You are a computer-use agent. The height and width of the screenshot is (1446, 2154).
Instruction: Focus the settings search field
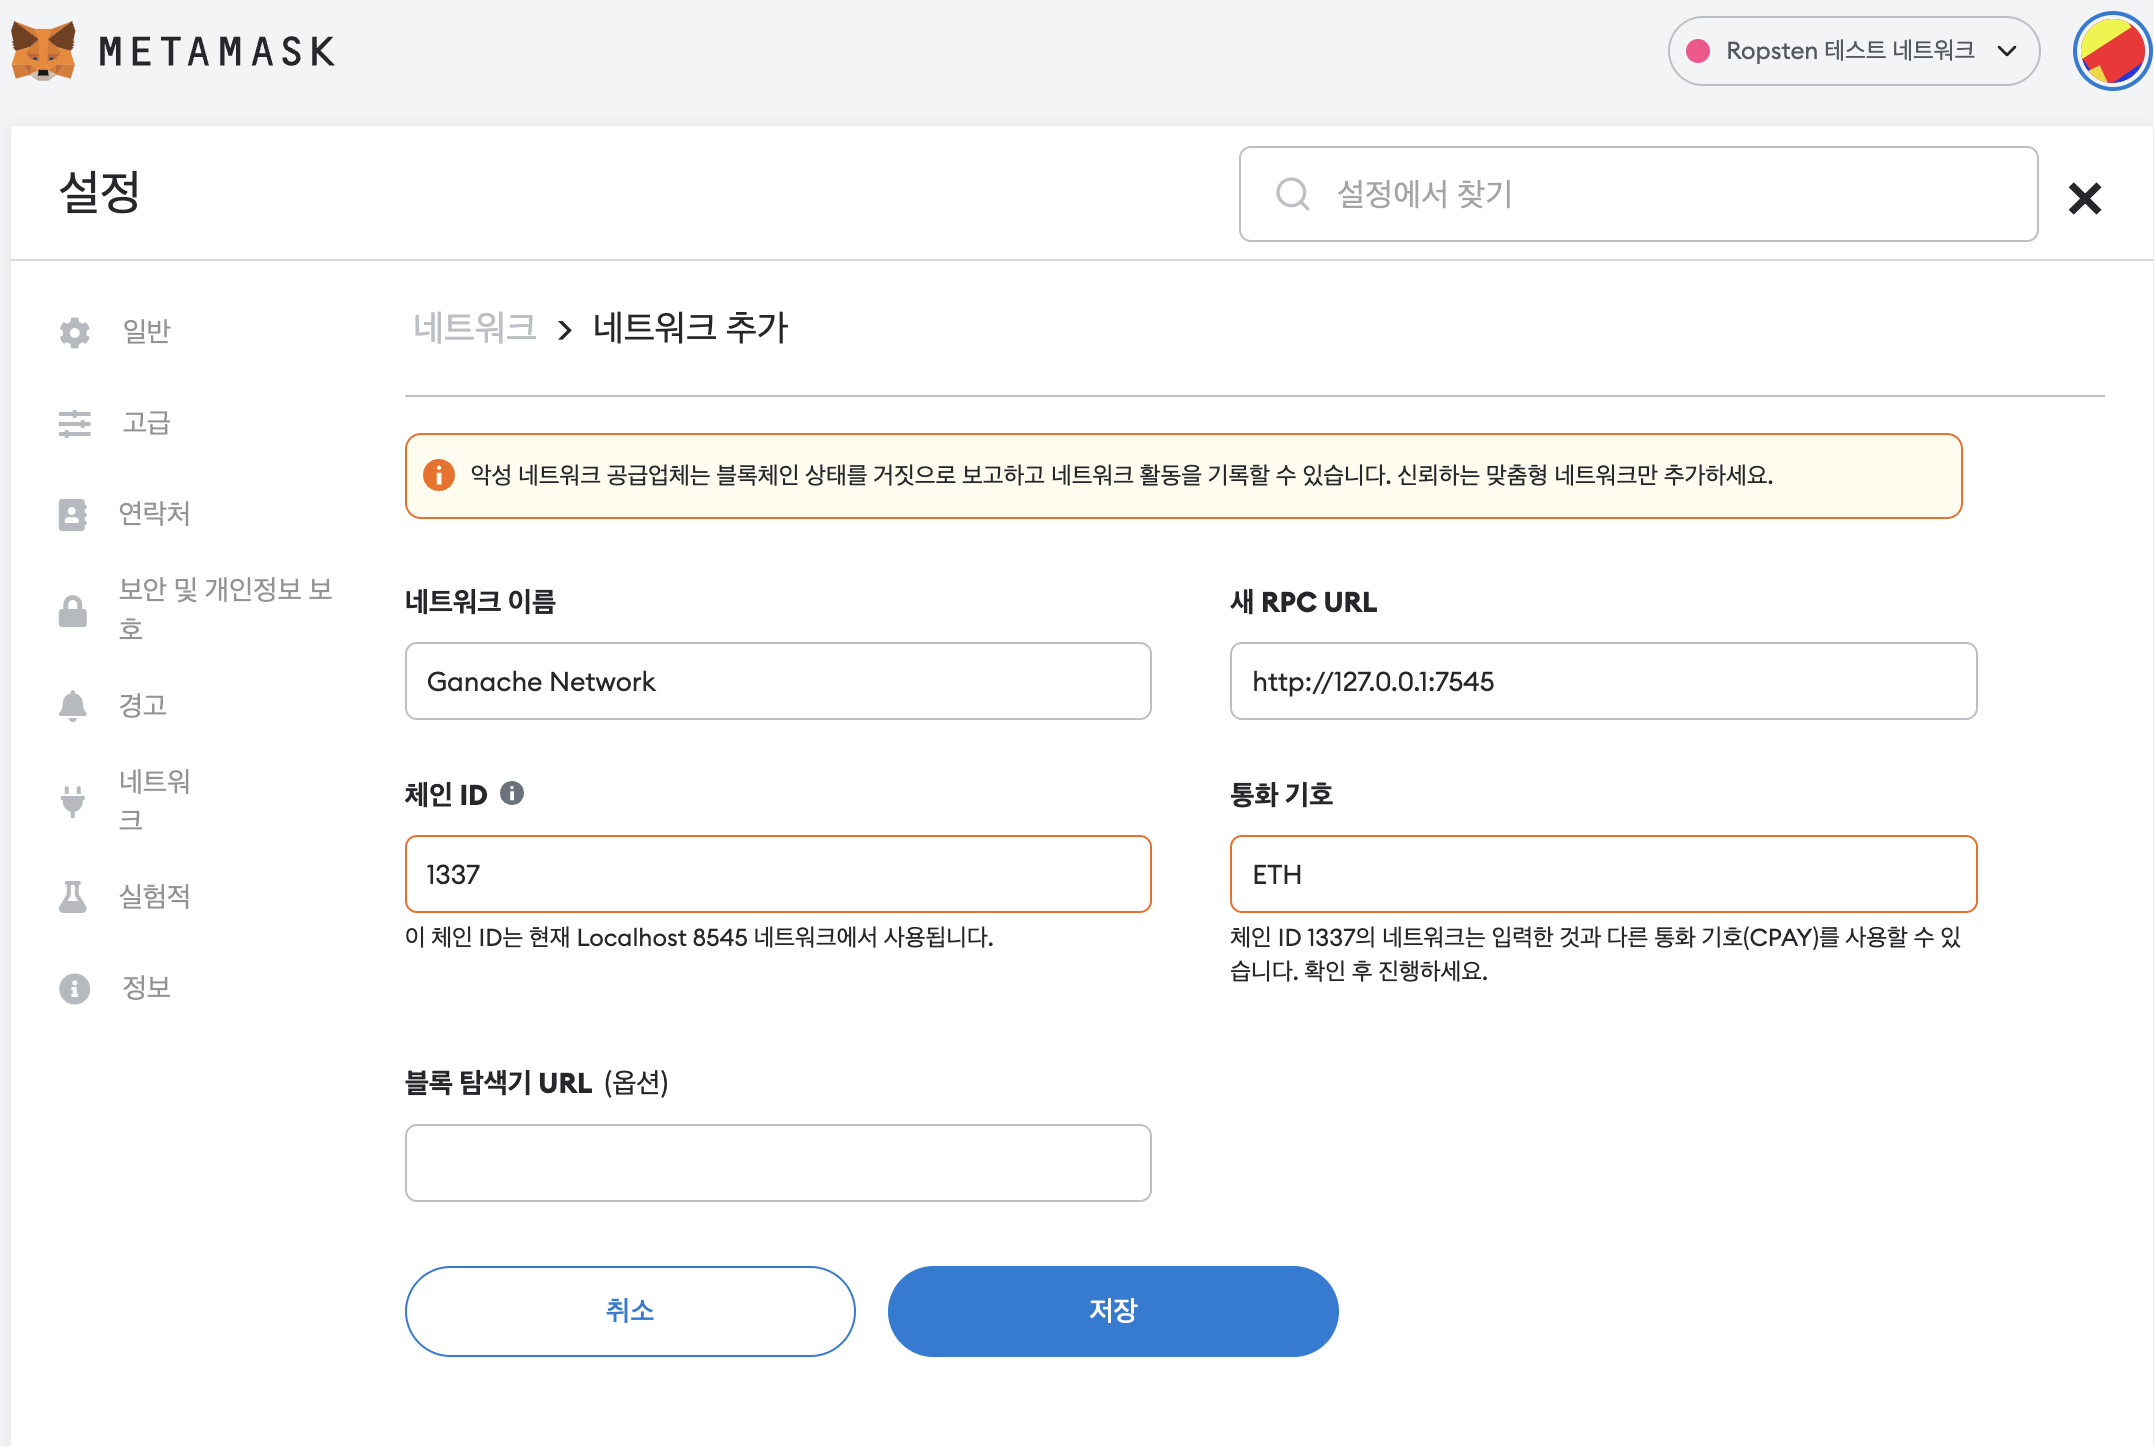point(1638,194)
